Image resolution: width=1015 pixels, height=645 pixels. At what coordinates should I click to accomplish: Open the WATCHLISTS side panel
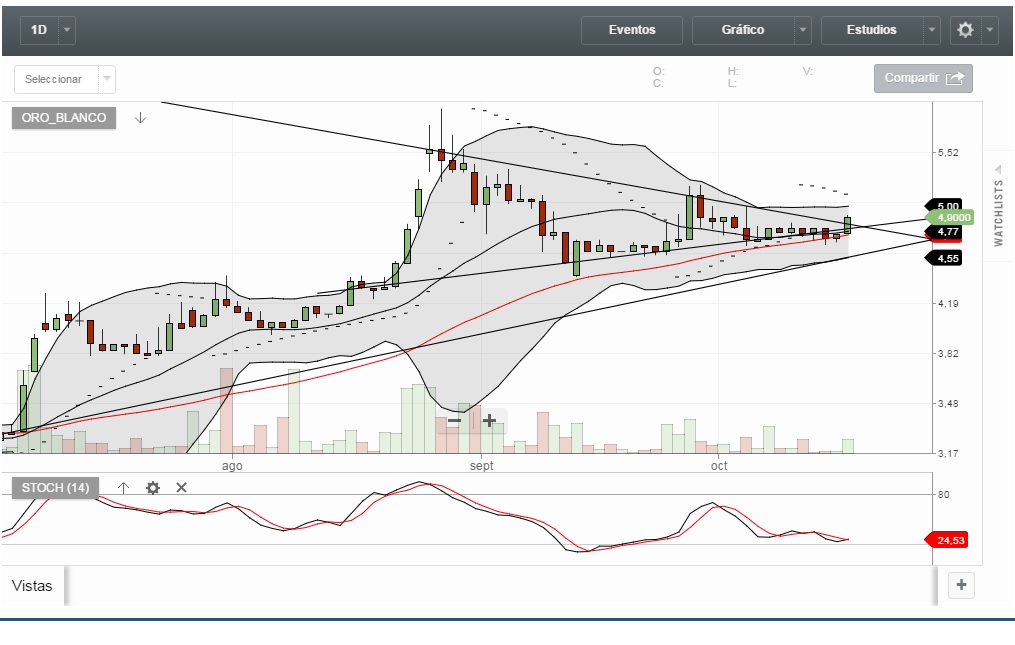(x=998, y=213)
